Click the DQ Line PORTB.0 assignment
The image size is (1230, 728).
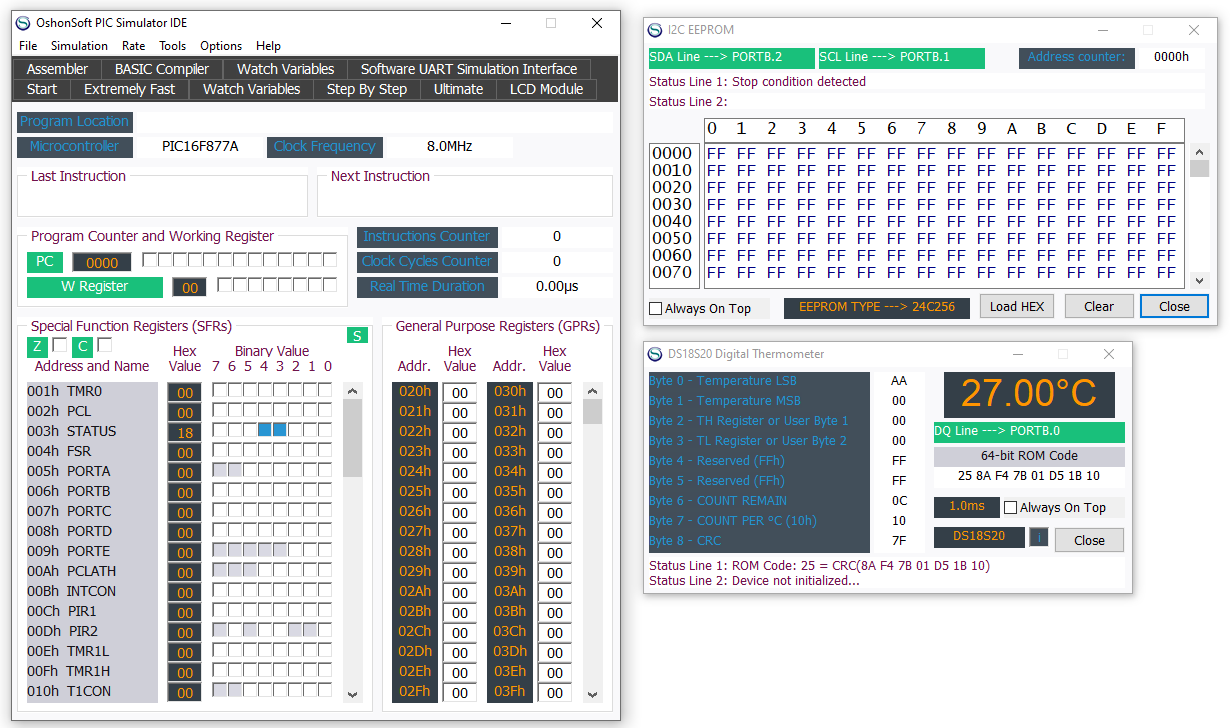click(x=1029, y=432)
